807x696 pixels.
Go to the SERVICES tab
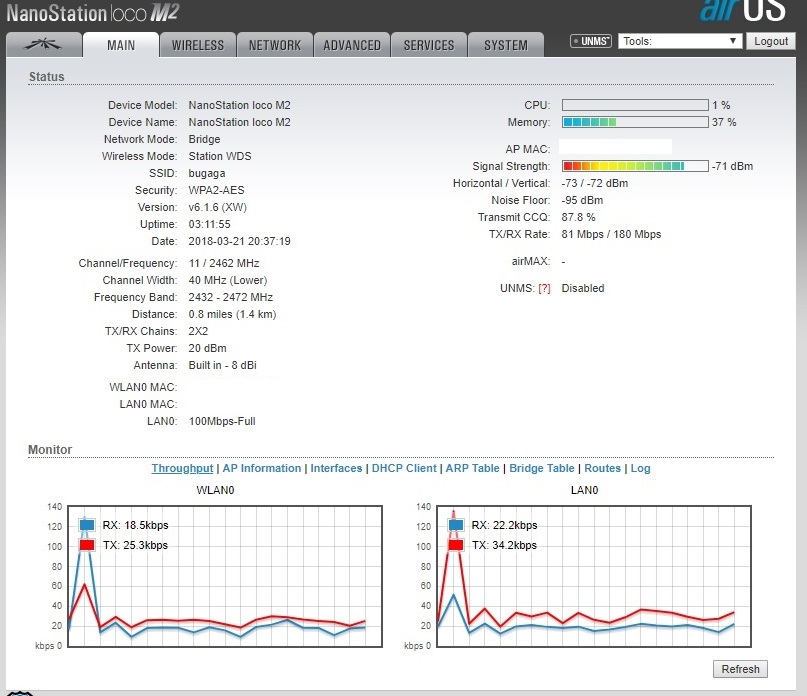429,45
